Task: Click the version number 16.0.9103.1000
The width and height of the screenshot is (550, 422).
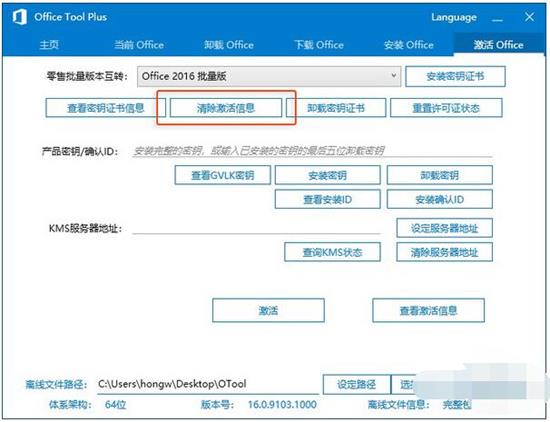Action: tap(282, 404)
